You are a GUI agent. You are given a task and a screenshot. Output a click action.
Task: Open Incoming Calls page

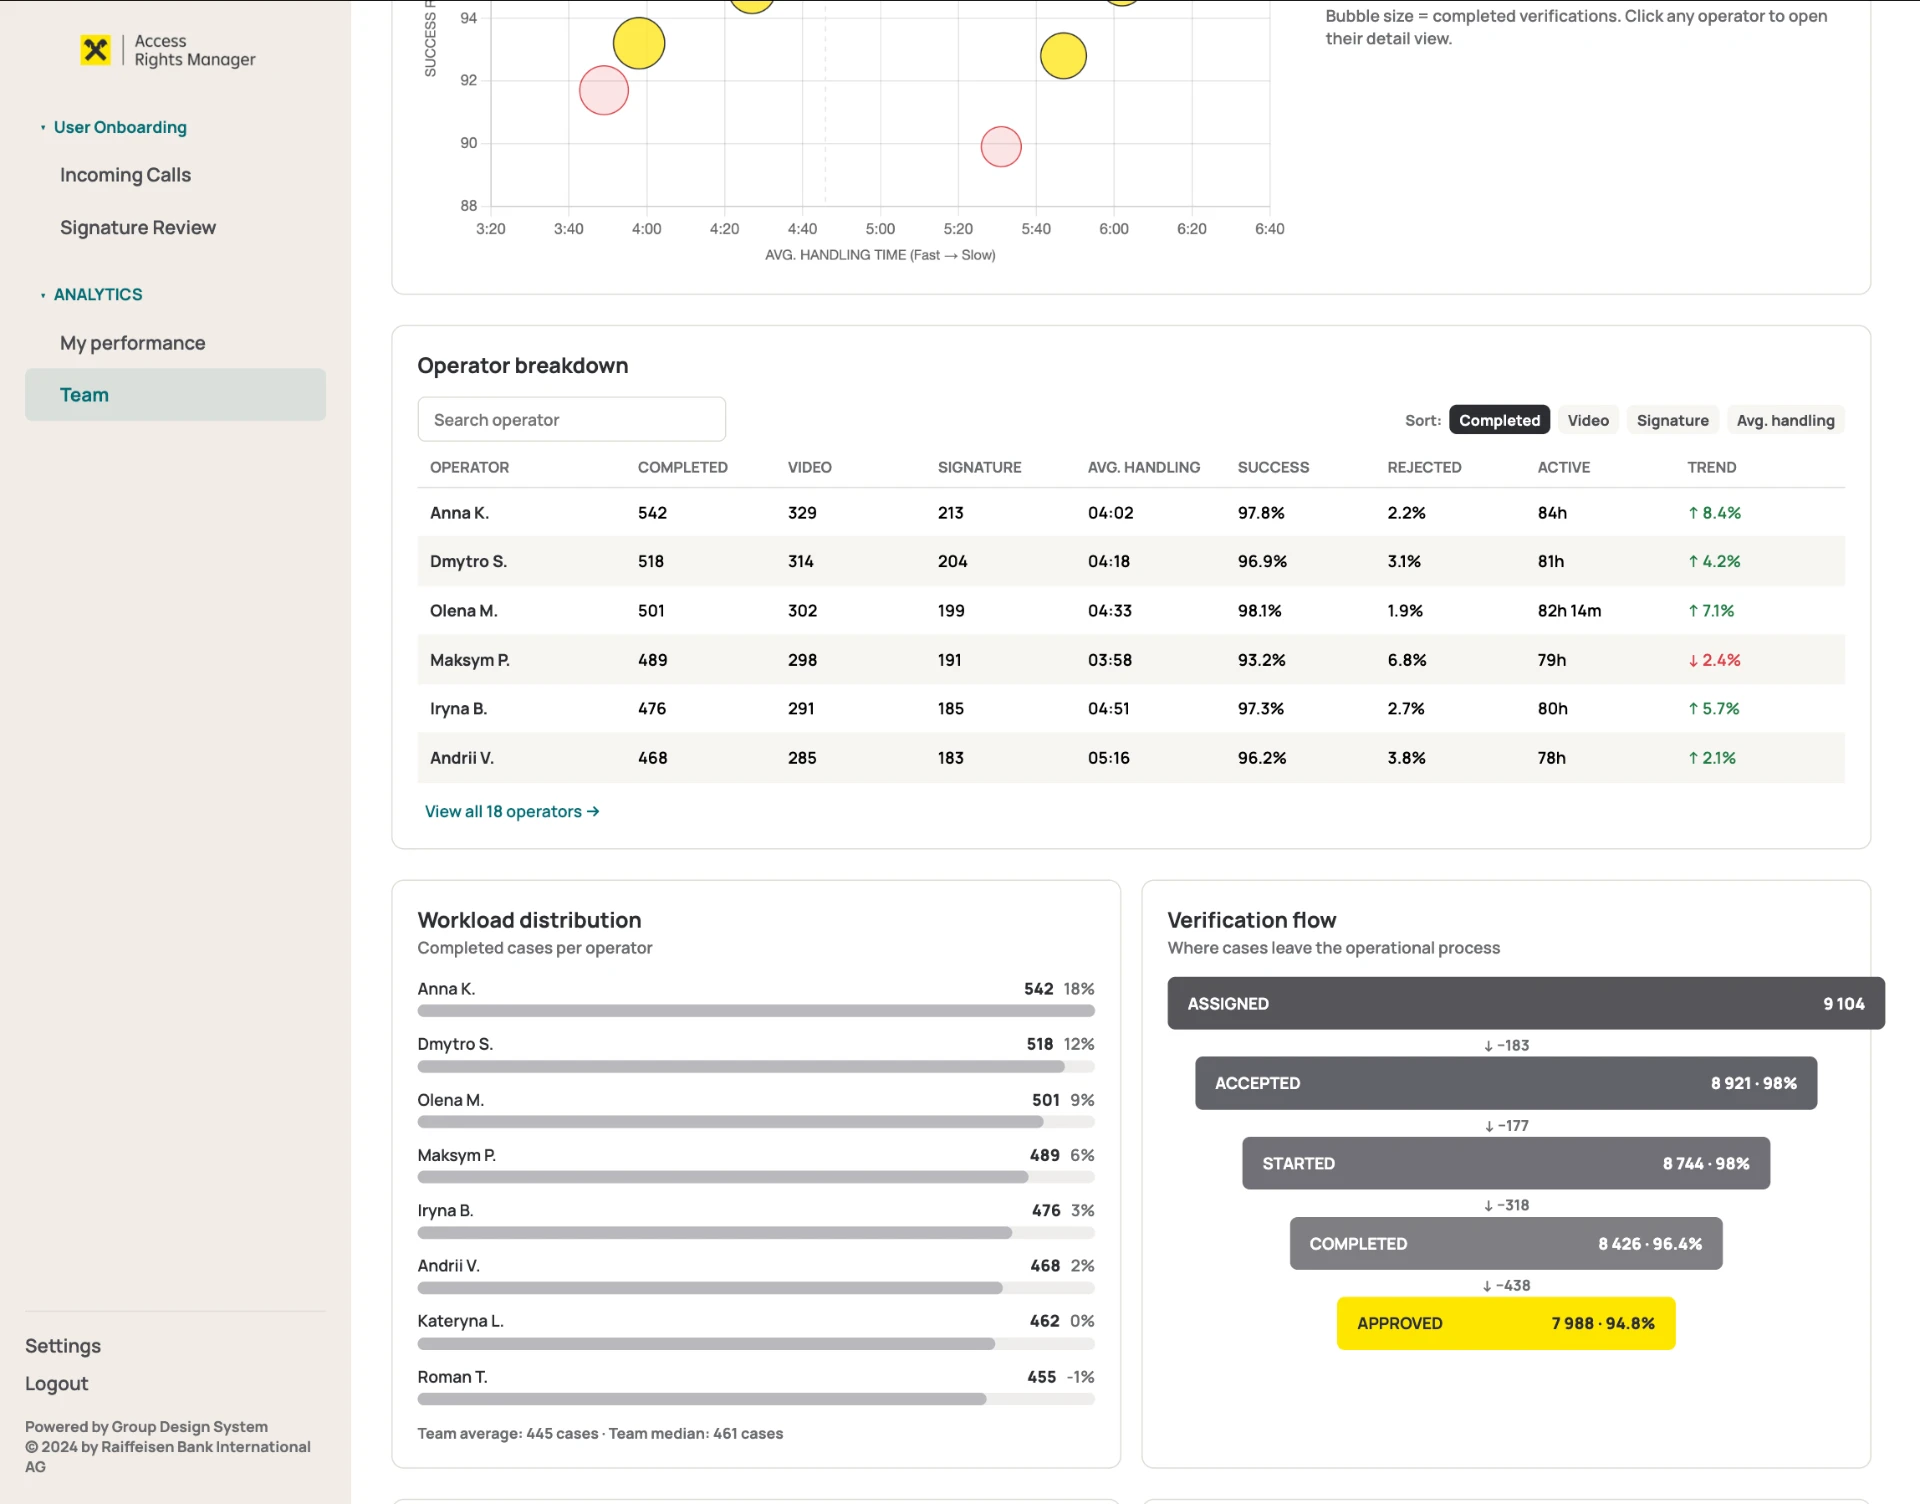click(x=125, y=175)
